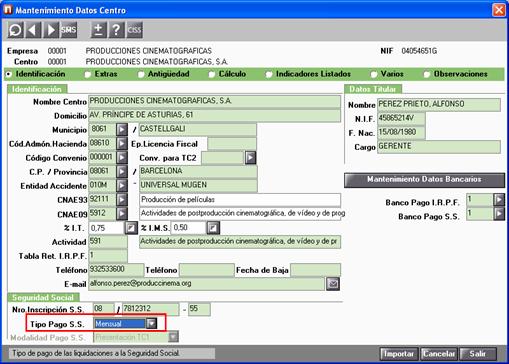
Task: Click the Actividad code field 591
Action: [108, 242]
